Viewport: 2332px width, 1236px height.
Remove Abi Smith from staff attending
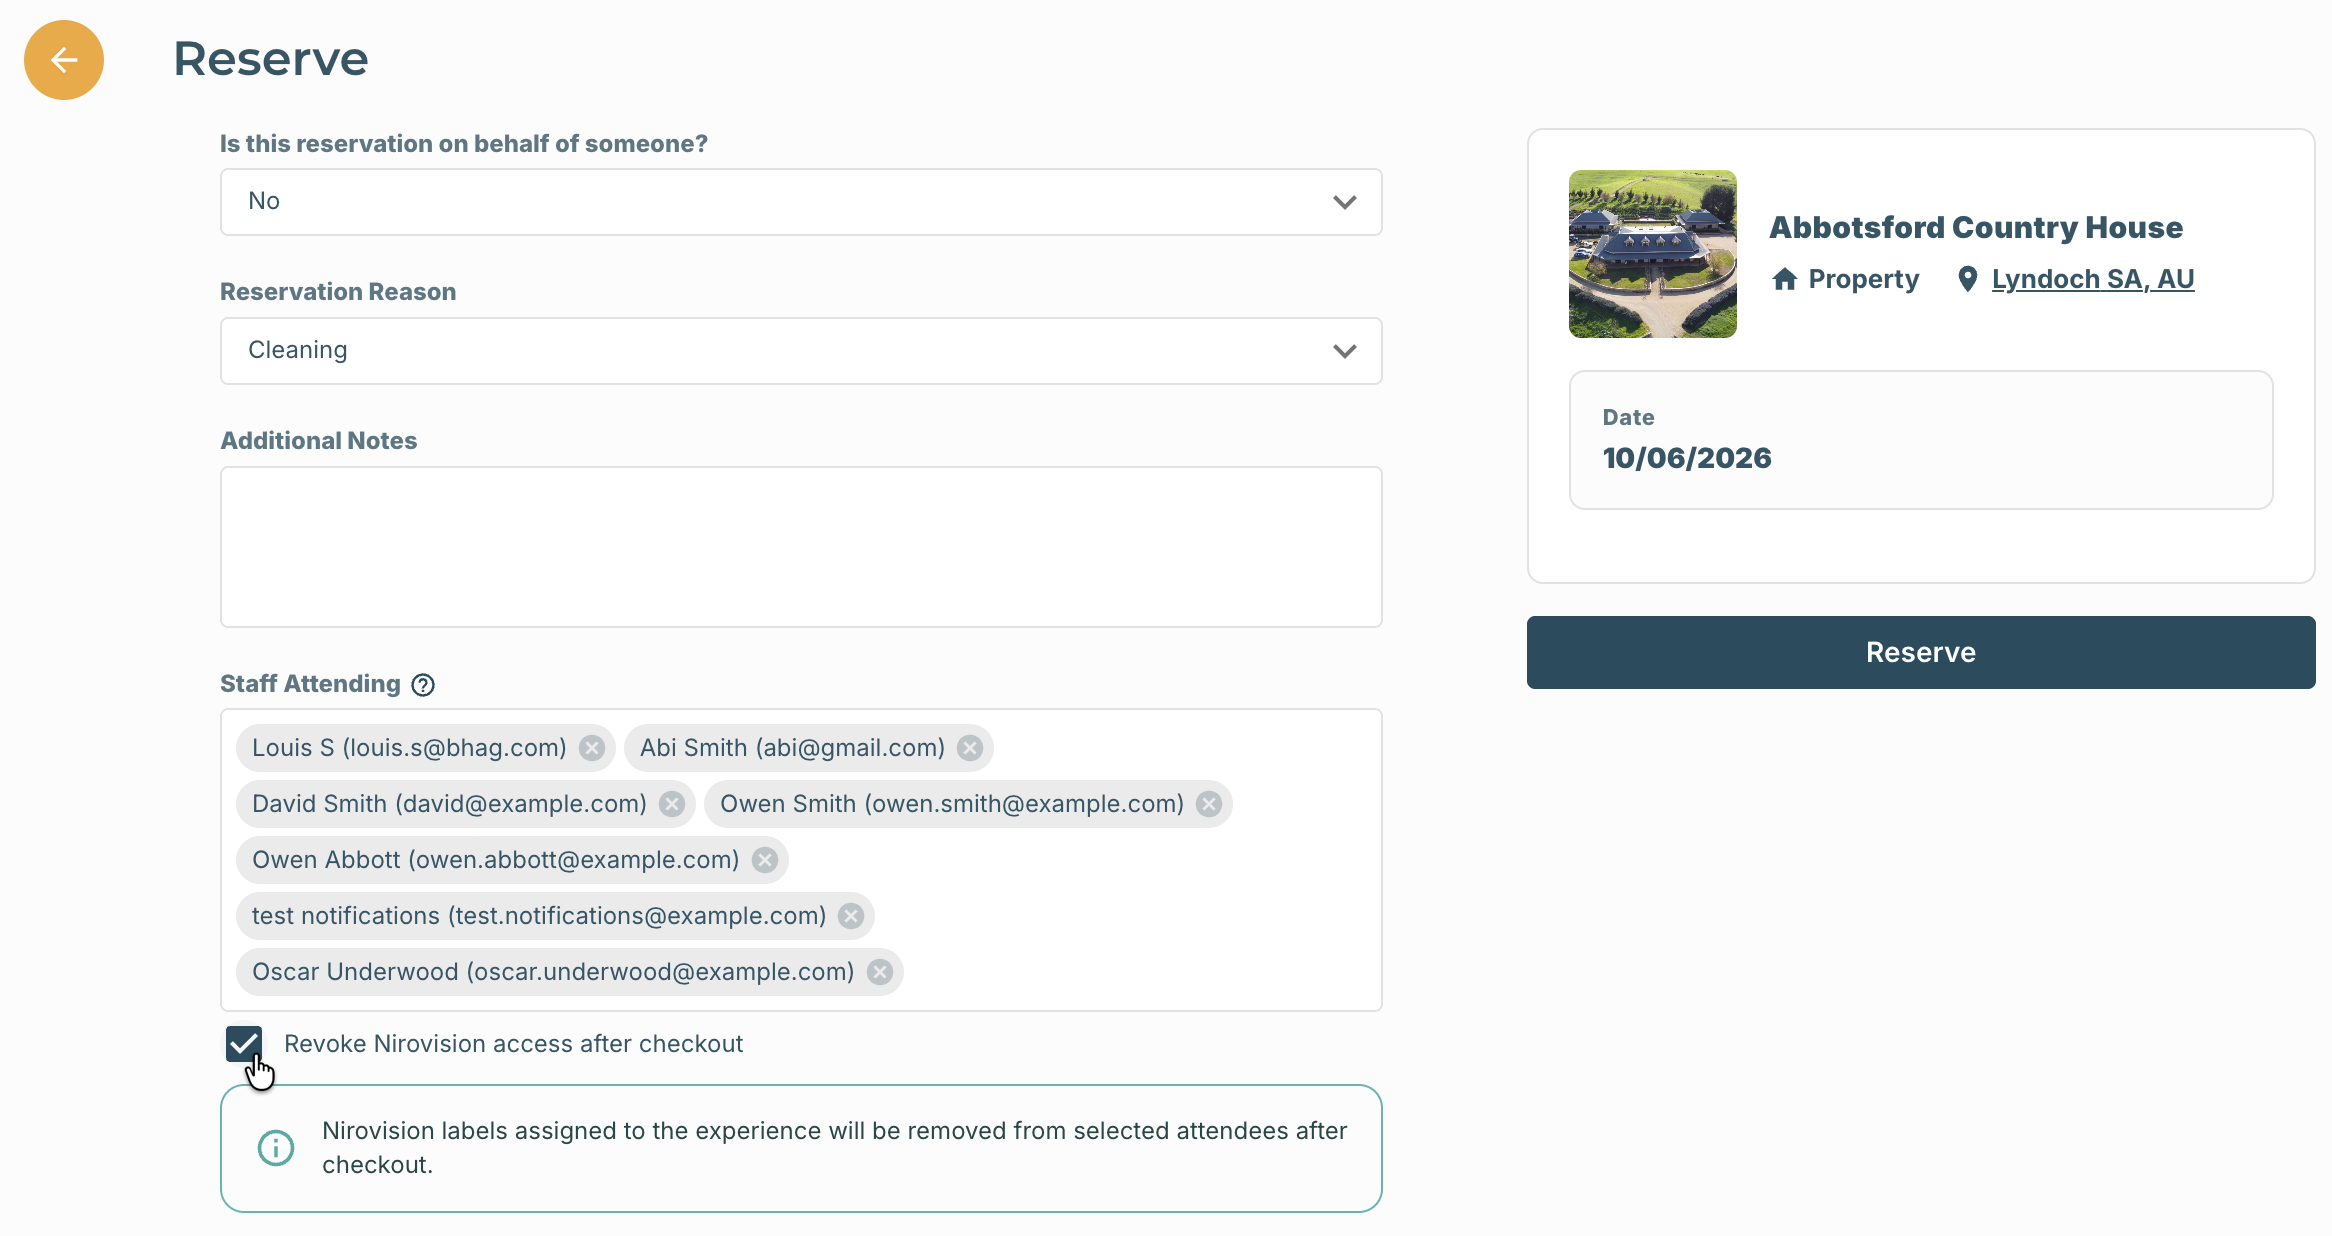coord(970,748)
